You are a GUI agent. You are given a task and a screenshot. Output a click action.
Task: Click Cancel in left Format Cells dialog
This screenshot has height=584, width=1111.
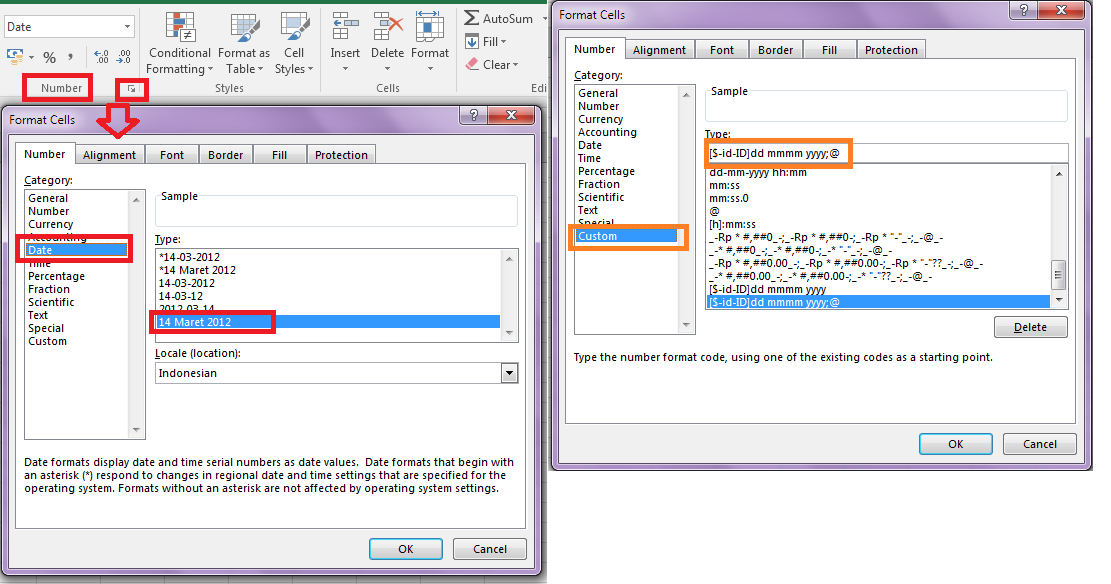490,549
